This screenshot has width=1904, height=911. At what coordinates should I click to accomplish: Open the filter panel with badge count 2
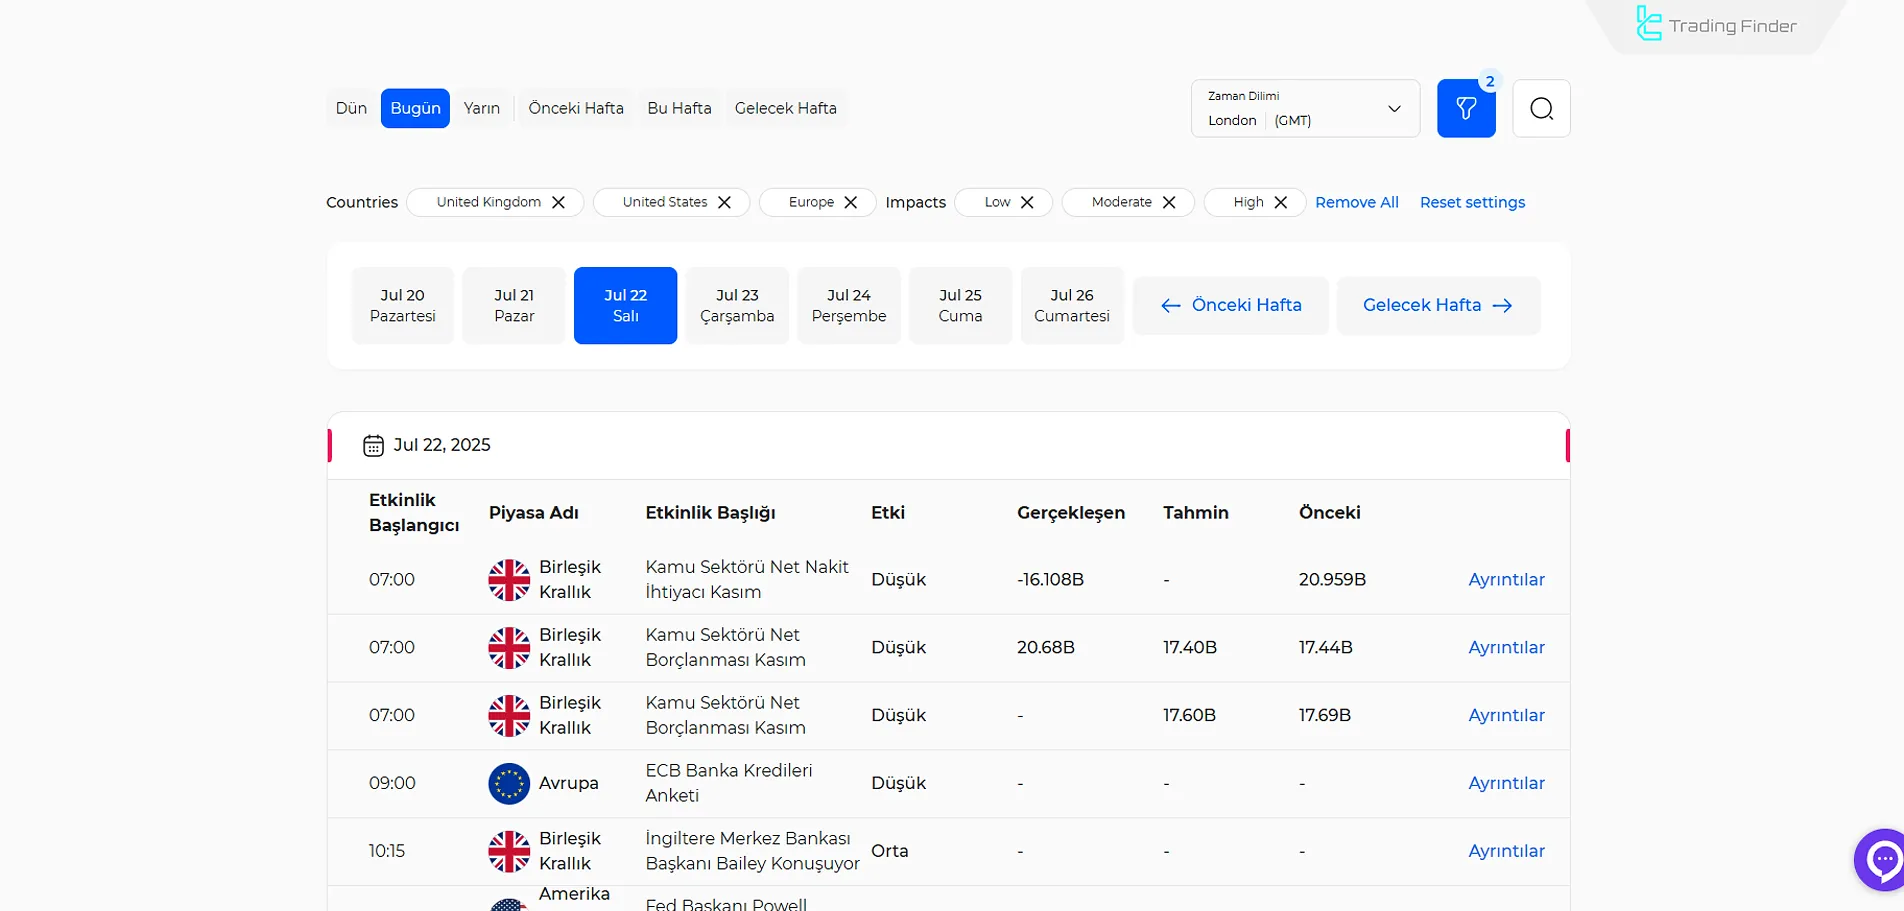[x=1465, y=108]
